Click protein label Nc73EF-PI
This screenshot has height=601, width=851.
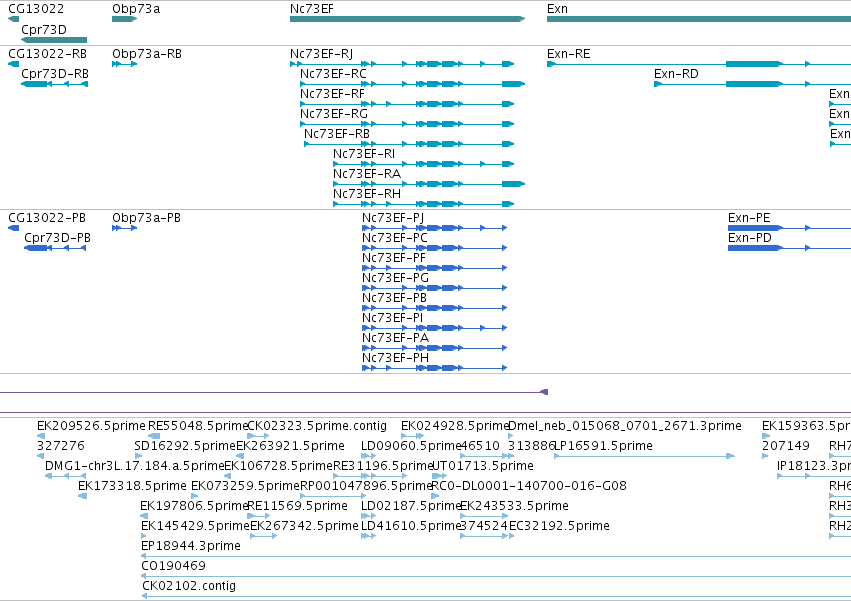pyautogui.click(x=392, y=318)
